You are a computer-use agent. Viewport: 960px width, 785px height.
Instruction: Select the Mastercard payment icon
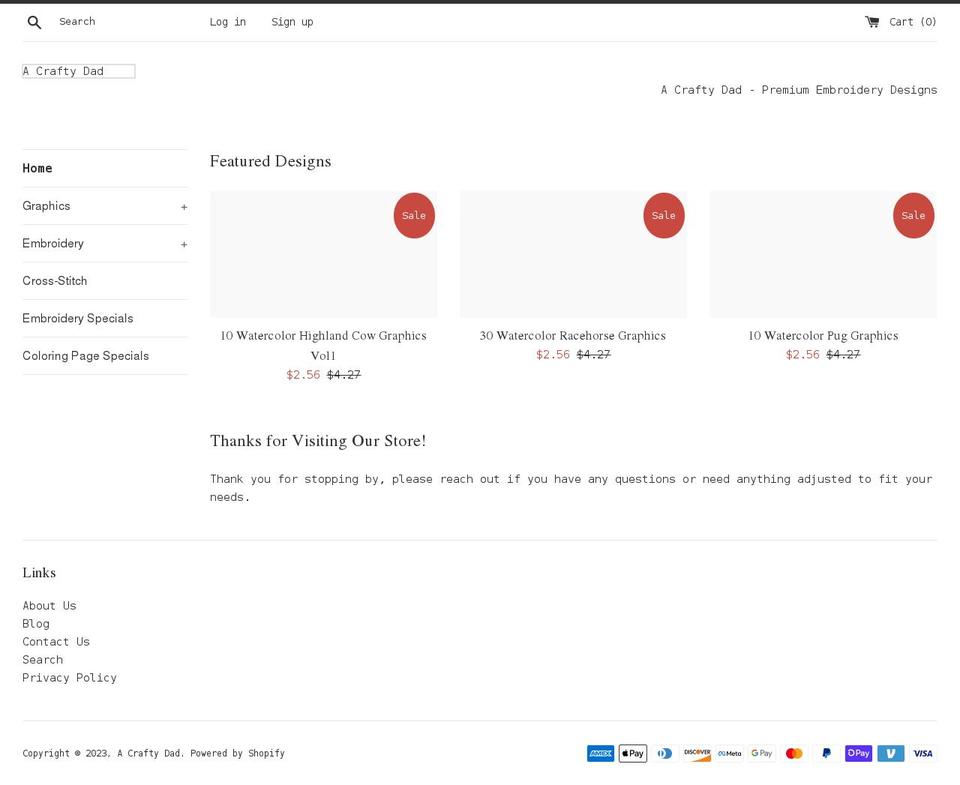(794, 753)
